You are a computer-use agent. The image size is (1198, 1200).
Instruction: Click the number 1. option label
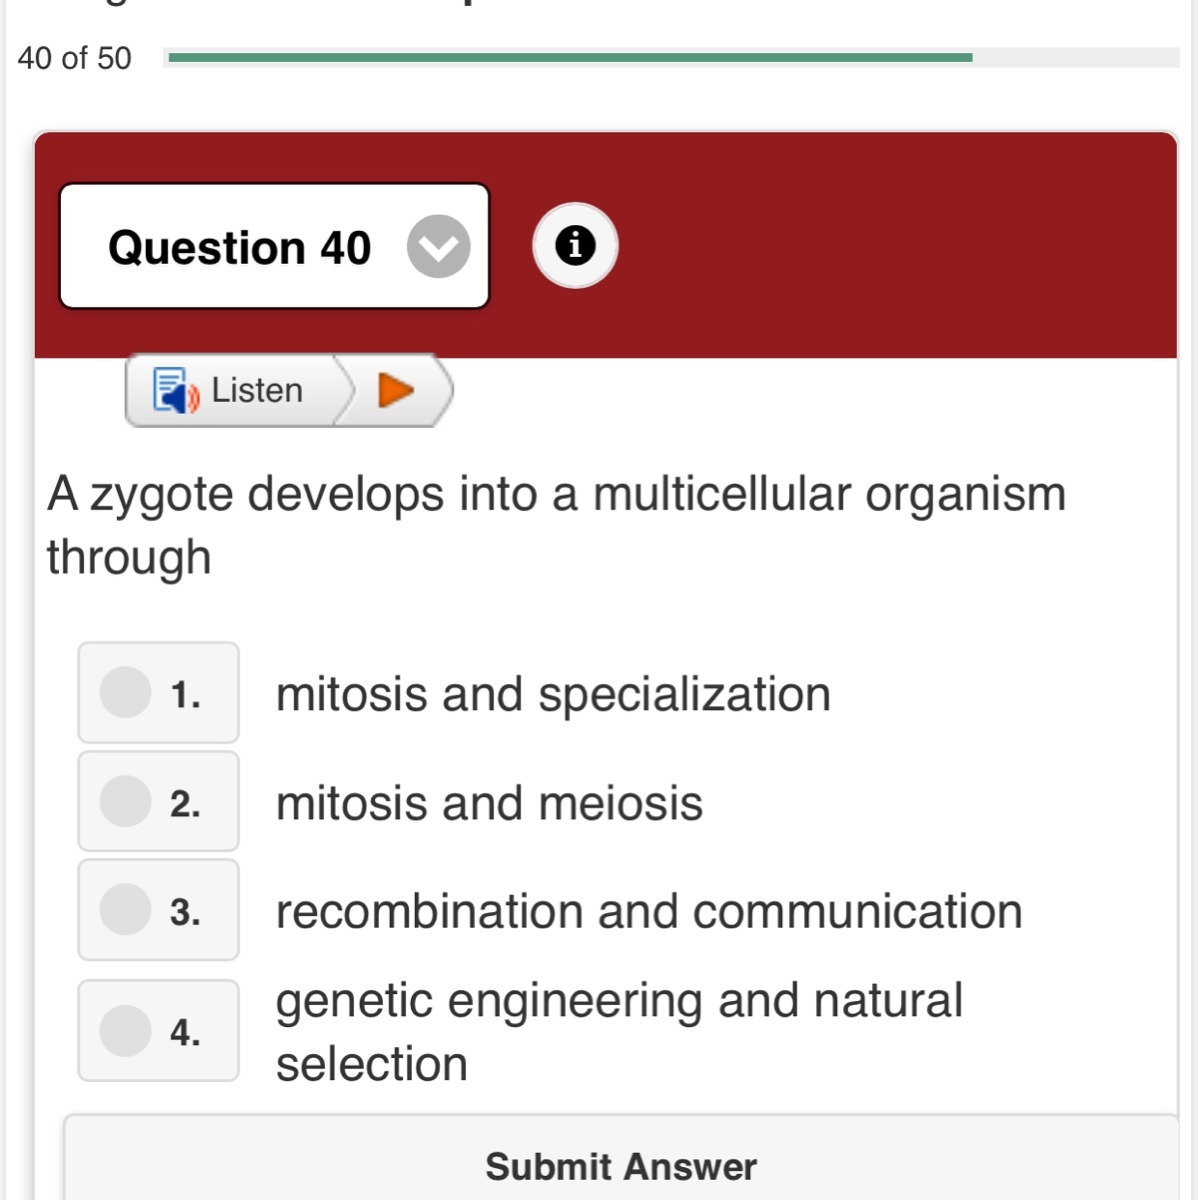click(185, 694)
